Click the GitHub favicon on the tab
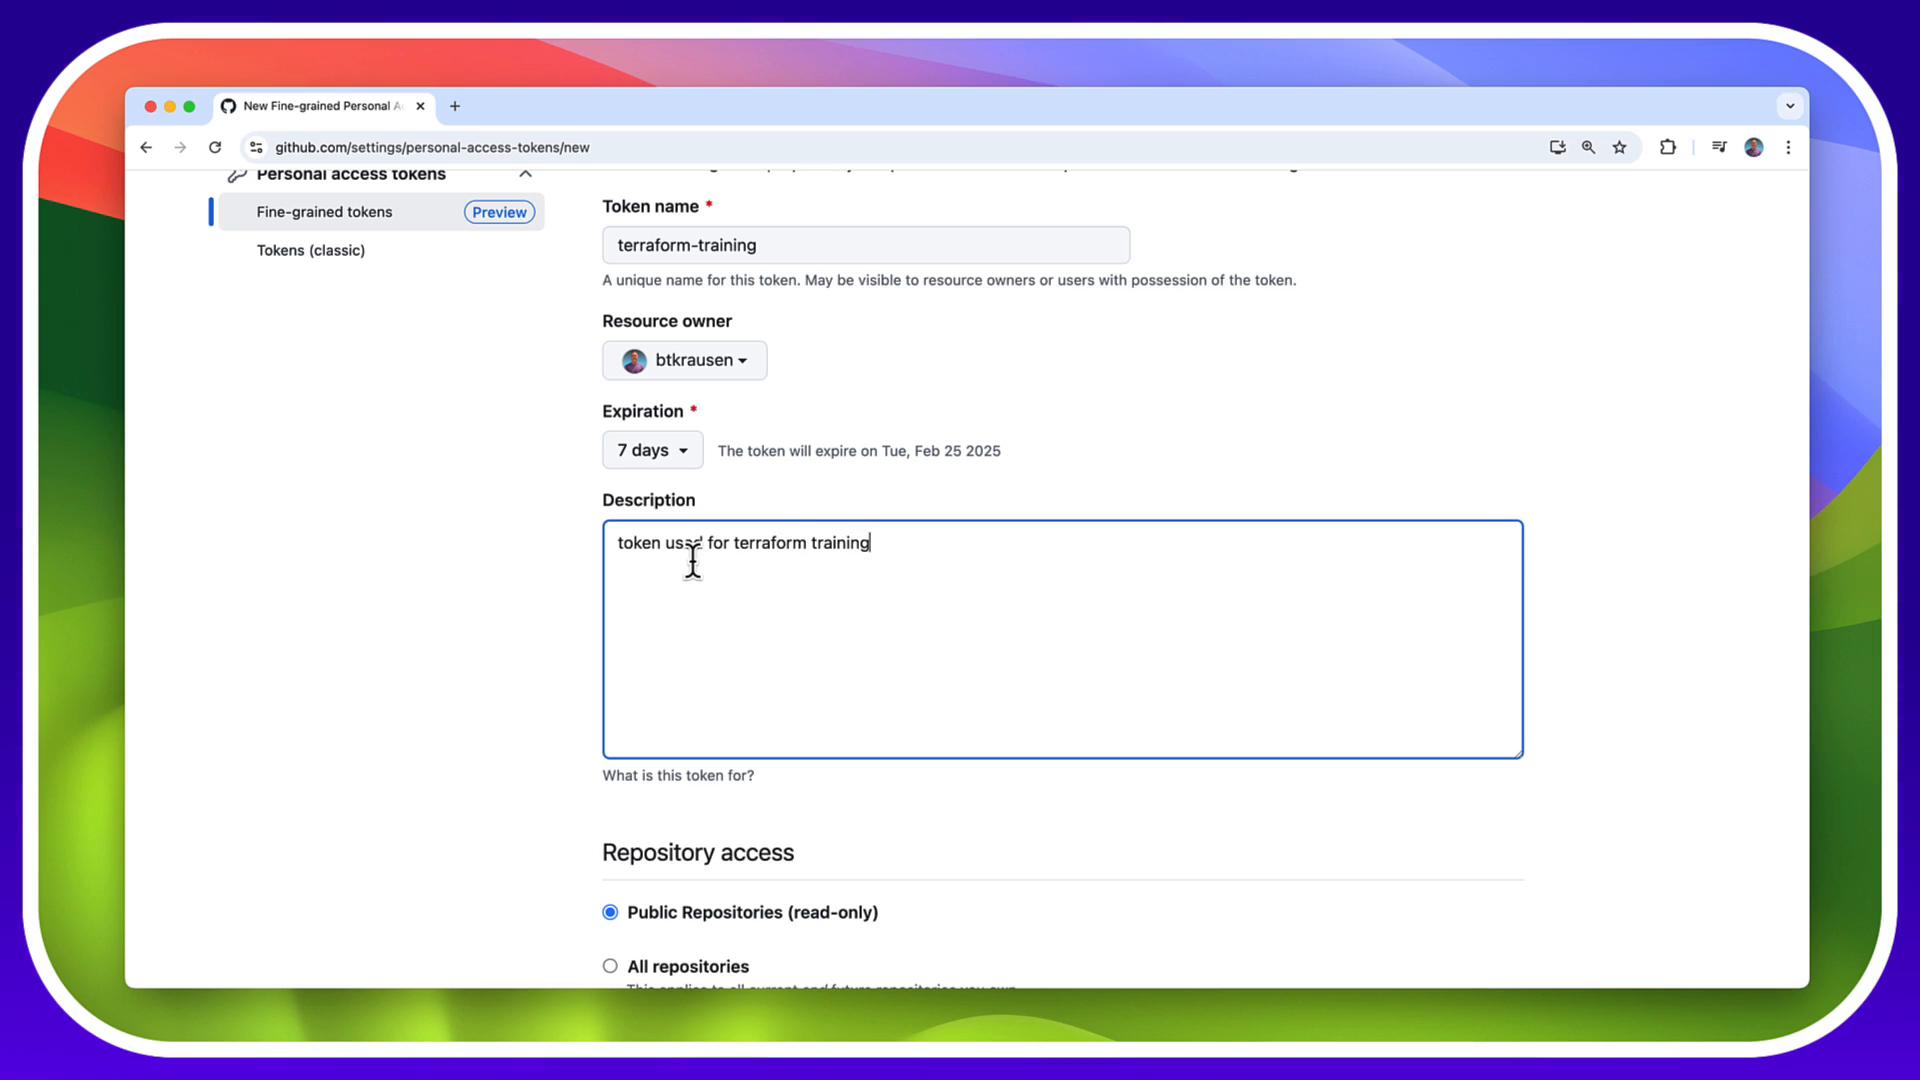1920x1080 pixels. coord(228,106)
